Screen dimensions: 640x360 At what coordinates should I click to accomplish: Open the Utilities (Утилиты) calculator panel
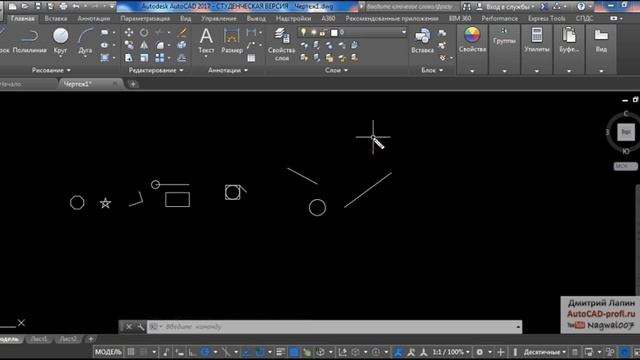click(537, 41)
